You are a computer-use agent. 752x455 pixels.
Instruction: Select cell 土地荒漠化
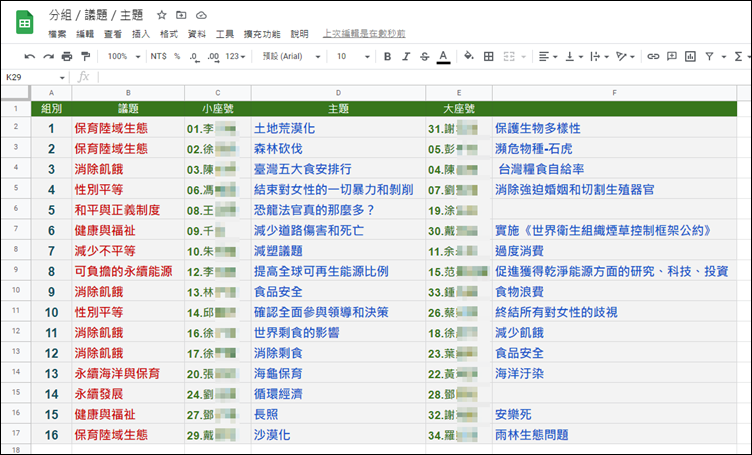tap(338, 128)
